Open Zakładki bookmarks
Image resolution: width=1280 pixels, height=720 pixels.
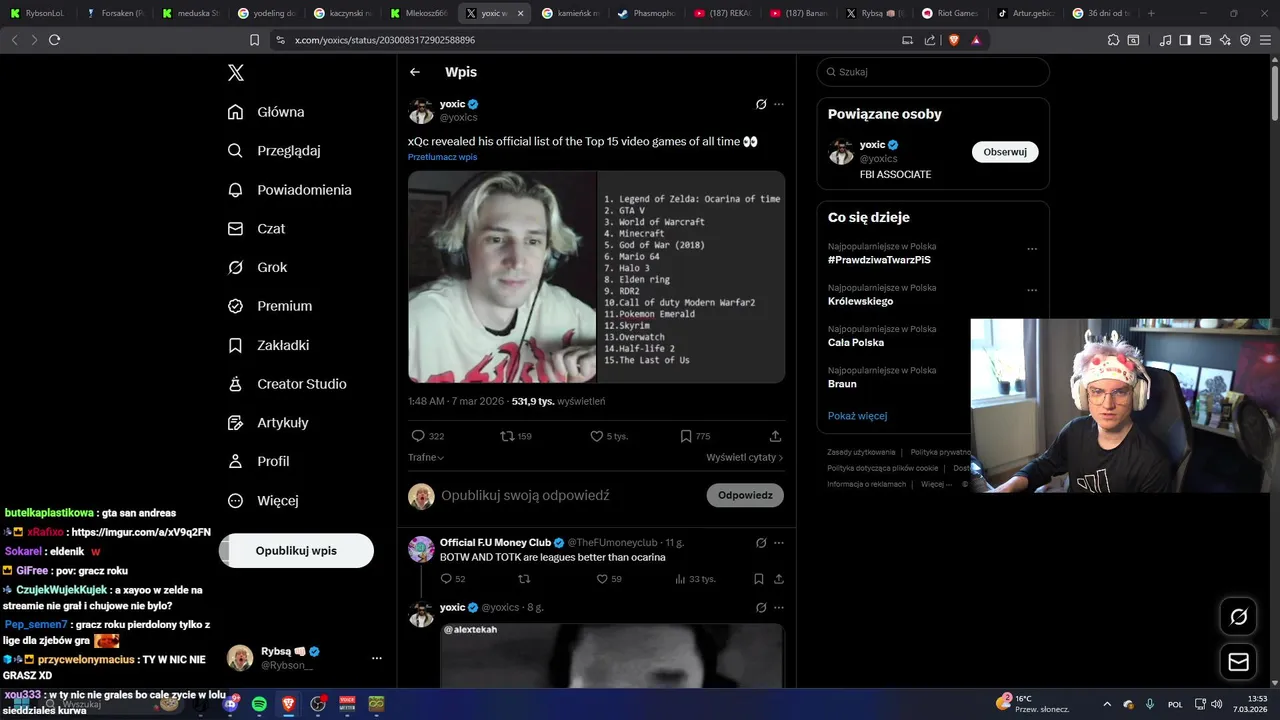point(268,345)
